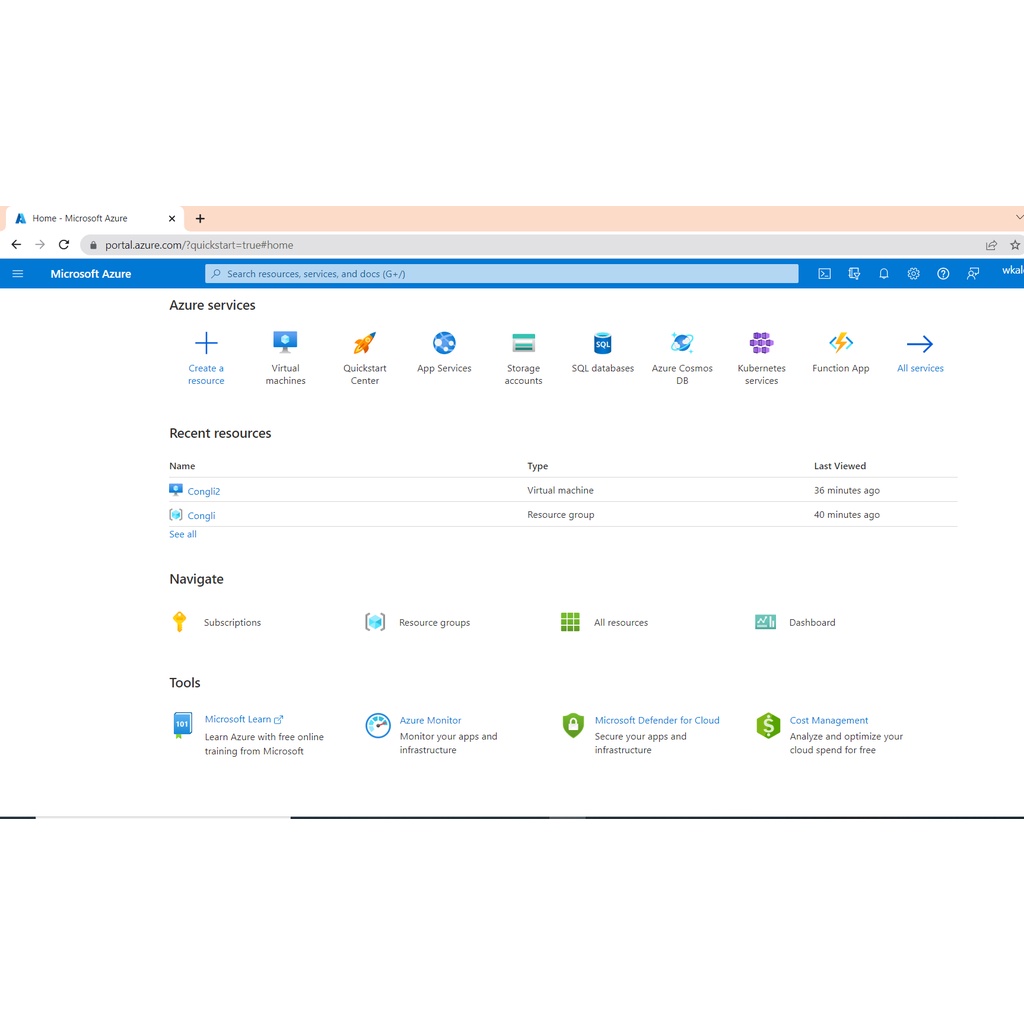Open the Congli2 virtual machine link
This screenshot has width=1024, height=1024.
click(x=204, y=491)
